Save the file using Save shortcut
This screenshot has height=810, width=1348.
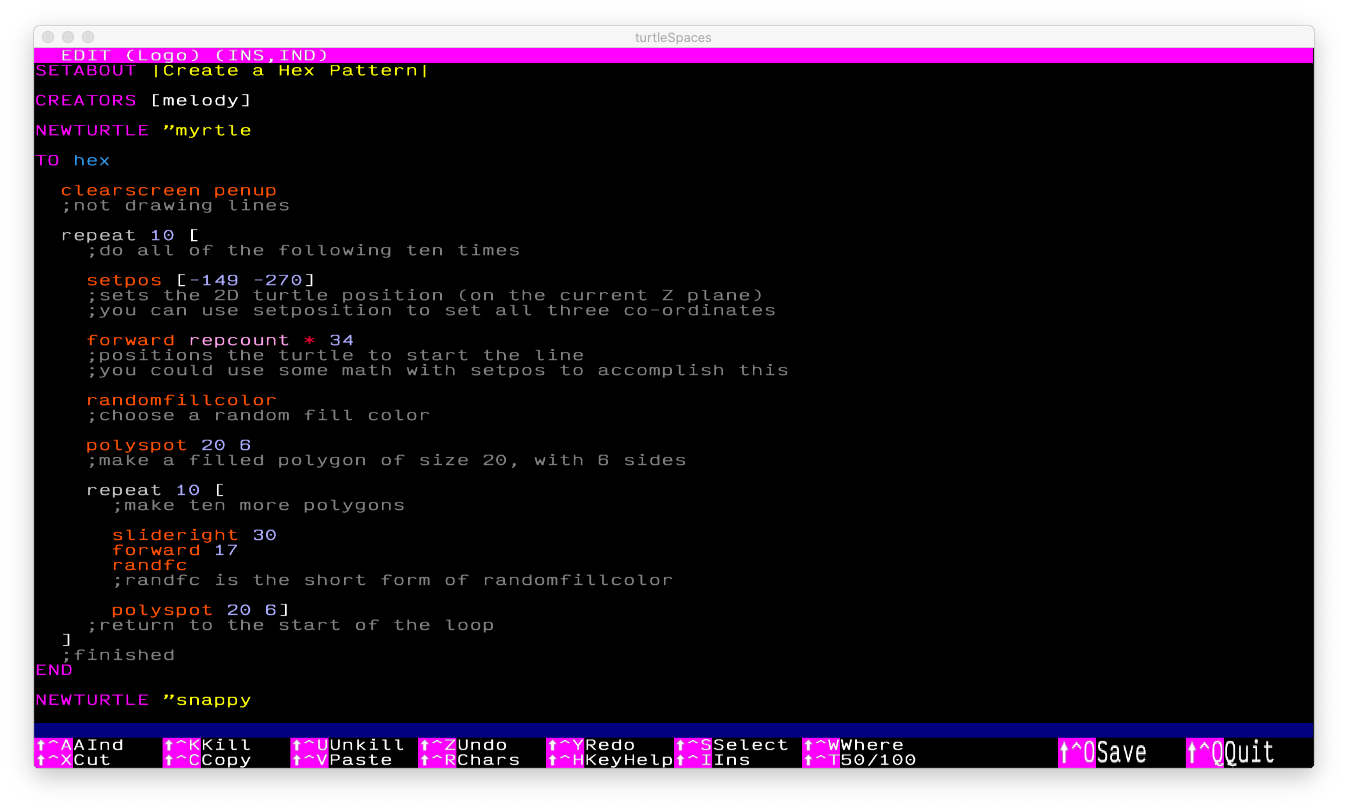[x=1103, y=752]
